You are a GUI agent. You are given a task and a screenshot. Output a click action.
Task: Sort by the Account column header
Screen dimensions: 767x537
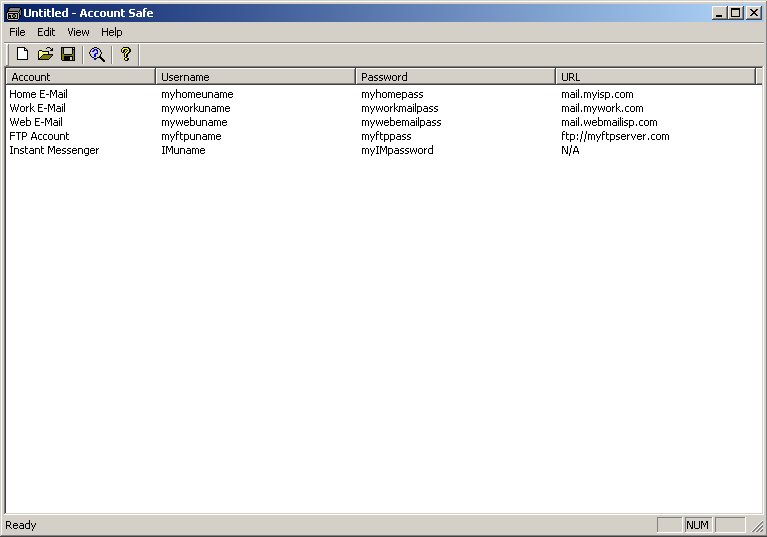81,77
